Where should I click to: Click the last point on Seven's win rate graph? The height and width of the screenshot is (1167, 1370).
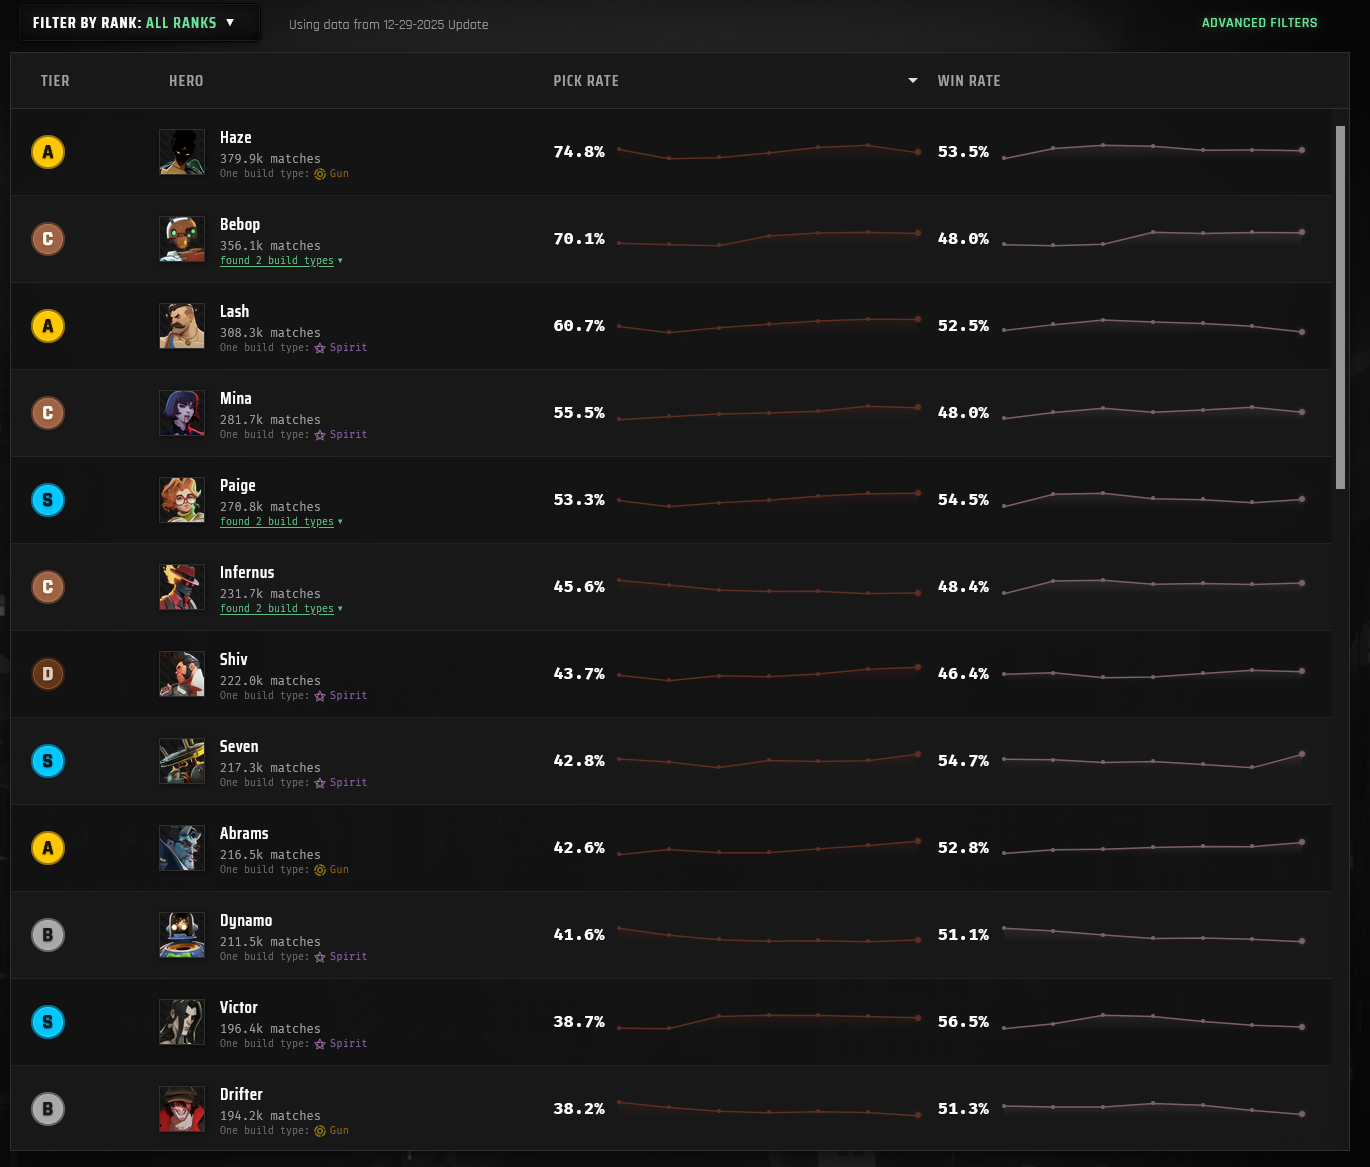[1302, 754]
